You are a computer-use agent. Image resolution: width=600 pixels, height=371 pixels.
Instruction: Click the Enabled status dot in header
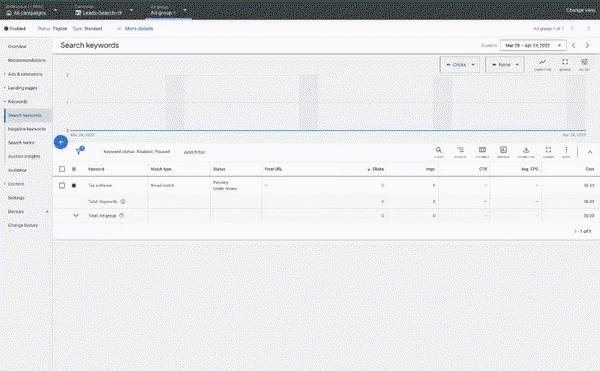pos(6,28)
